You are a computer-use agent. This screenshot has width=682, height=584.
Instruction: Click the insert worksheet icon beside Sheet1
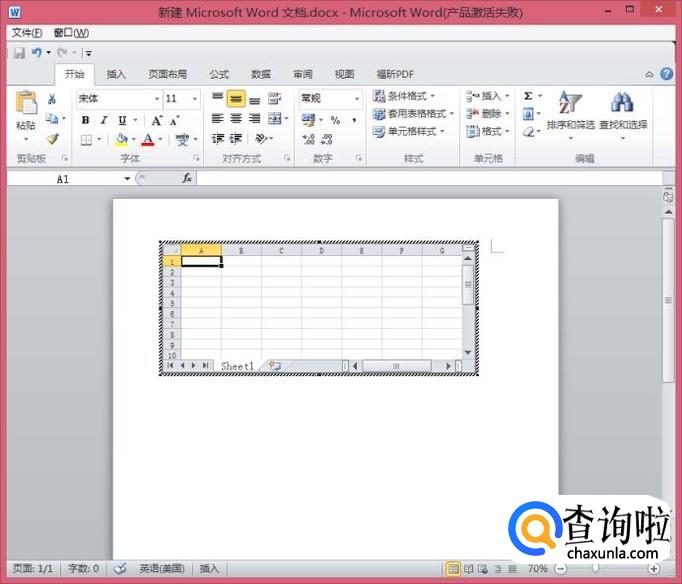(275, 366)
